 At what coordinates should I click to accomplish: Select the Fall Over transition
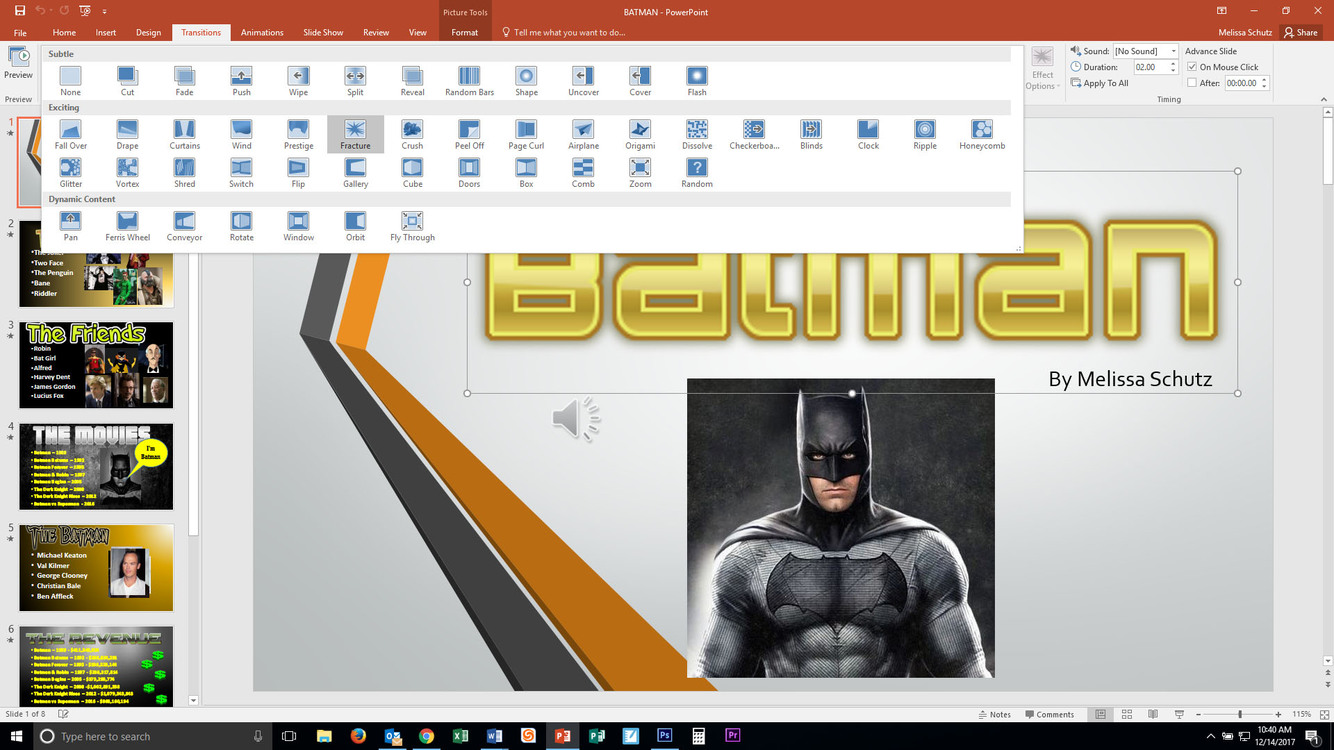[x=70, y=134]
